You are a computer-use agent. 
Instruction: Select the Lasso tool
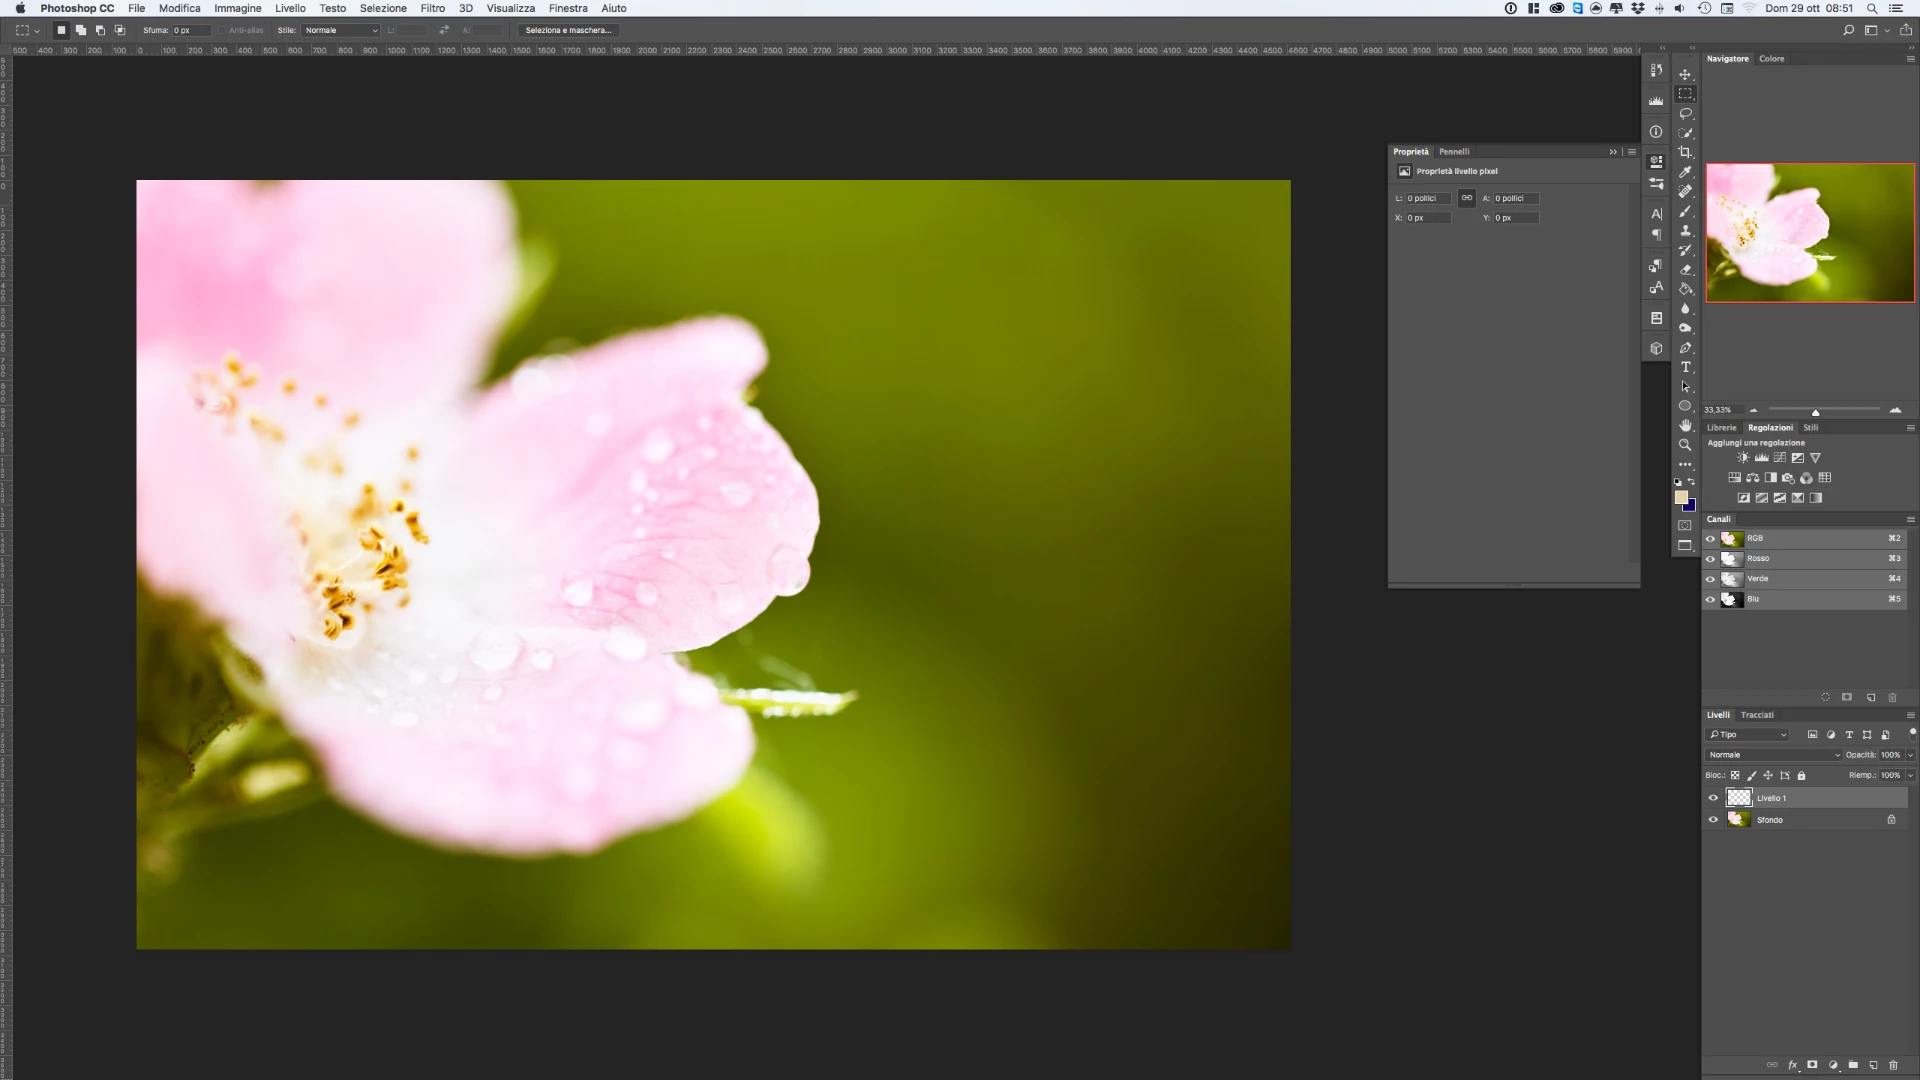(1685, 113)
